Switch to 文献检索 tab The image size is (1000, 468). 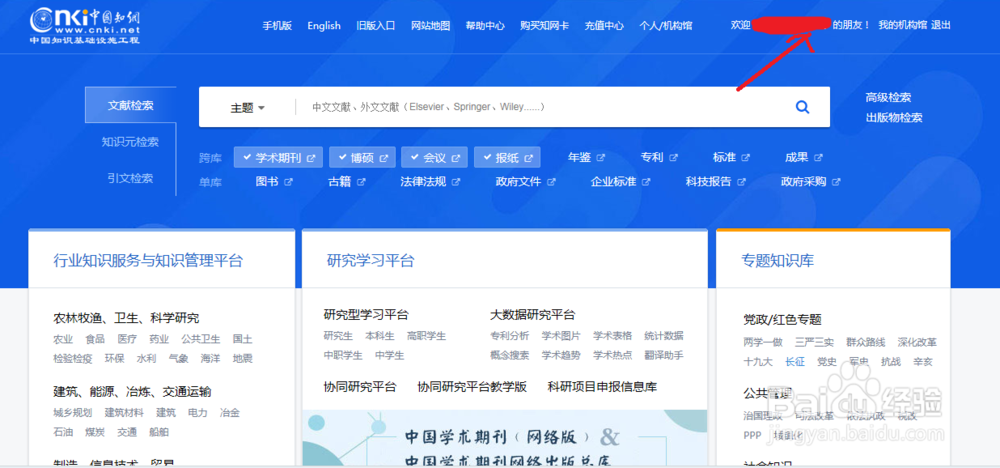click(131, 105)
